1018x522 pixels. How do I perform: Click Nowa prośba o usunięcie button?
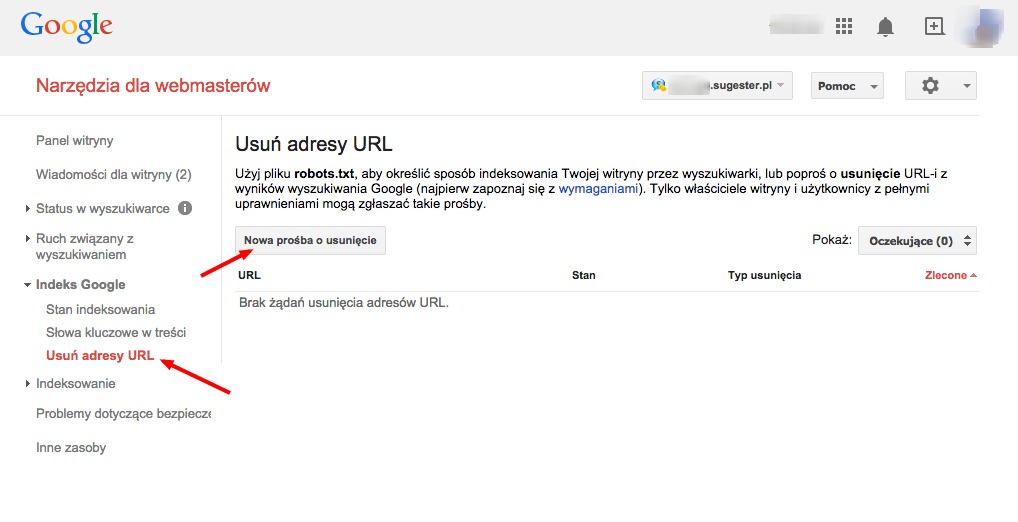310,240
